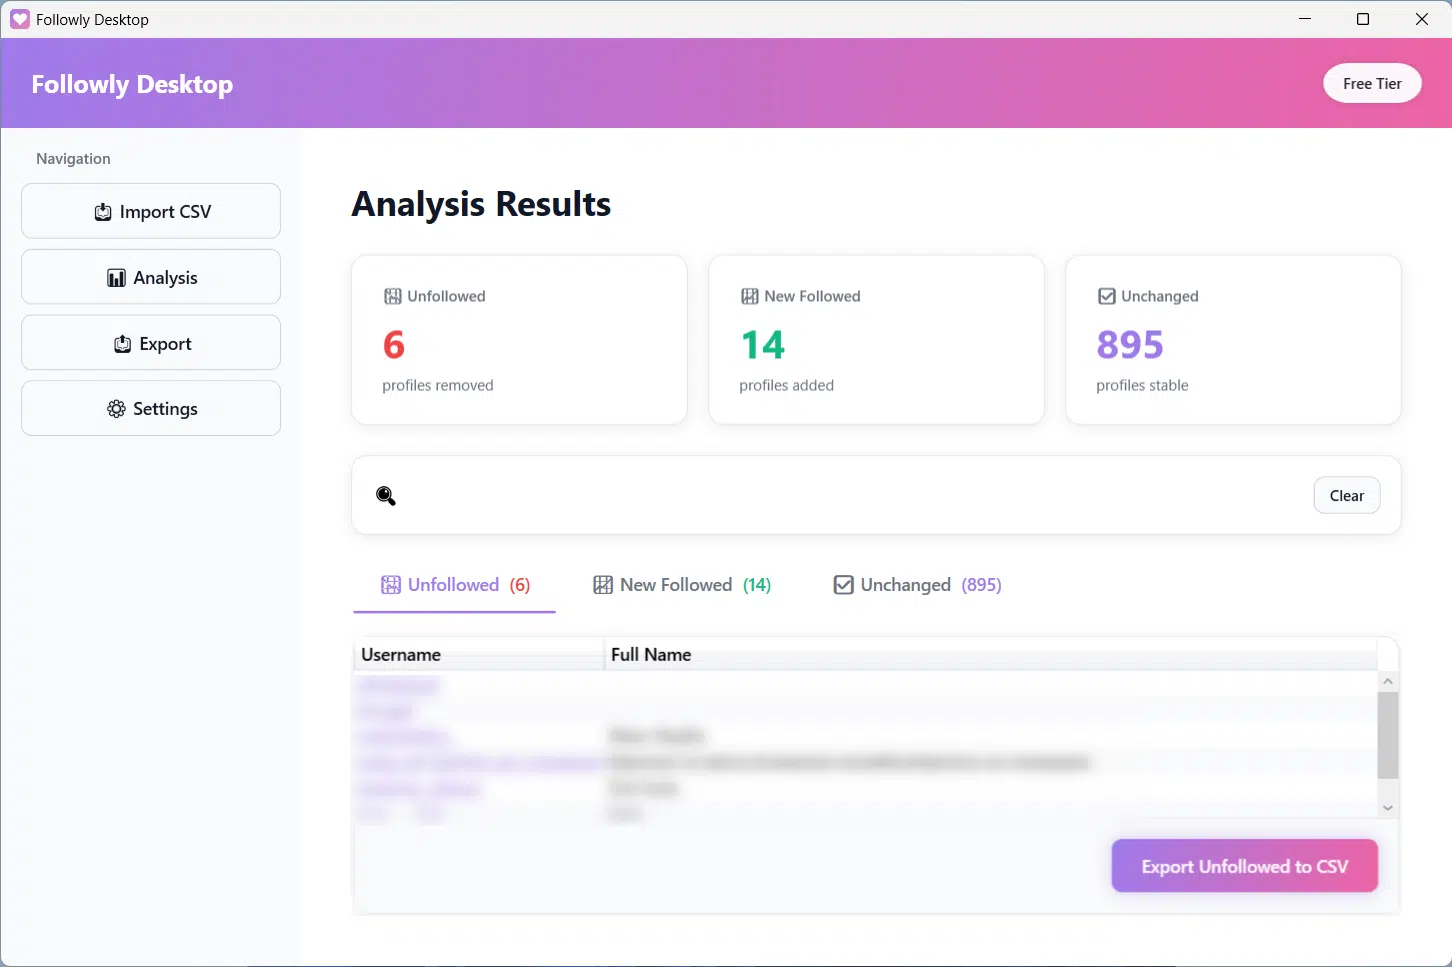Click the Analysis Results heading
The height and width of the screenshot is (967, 1452).
click(481, 204)
